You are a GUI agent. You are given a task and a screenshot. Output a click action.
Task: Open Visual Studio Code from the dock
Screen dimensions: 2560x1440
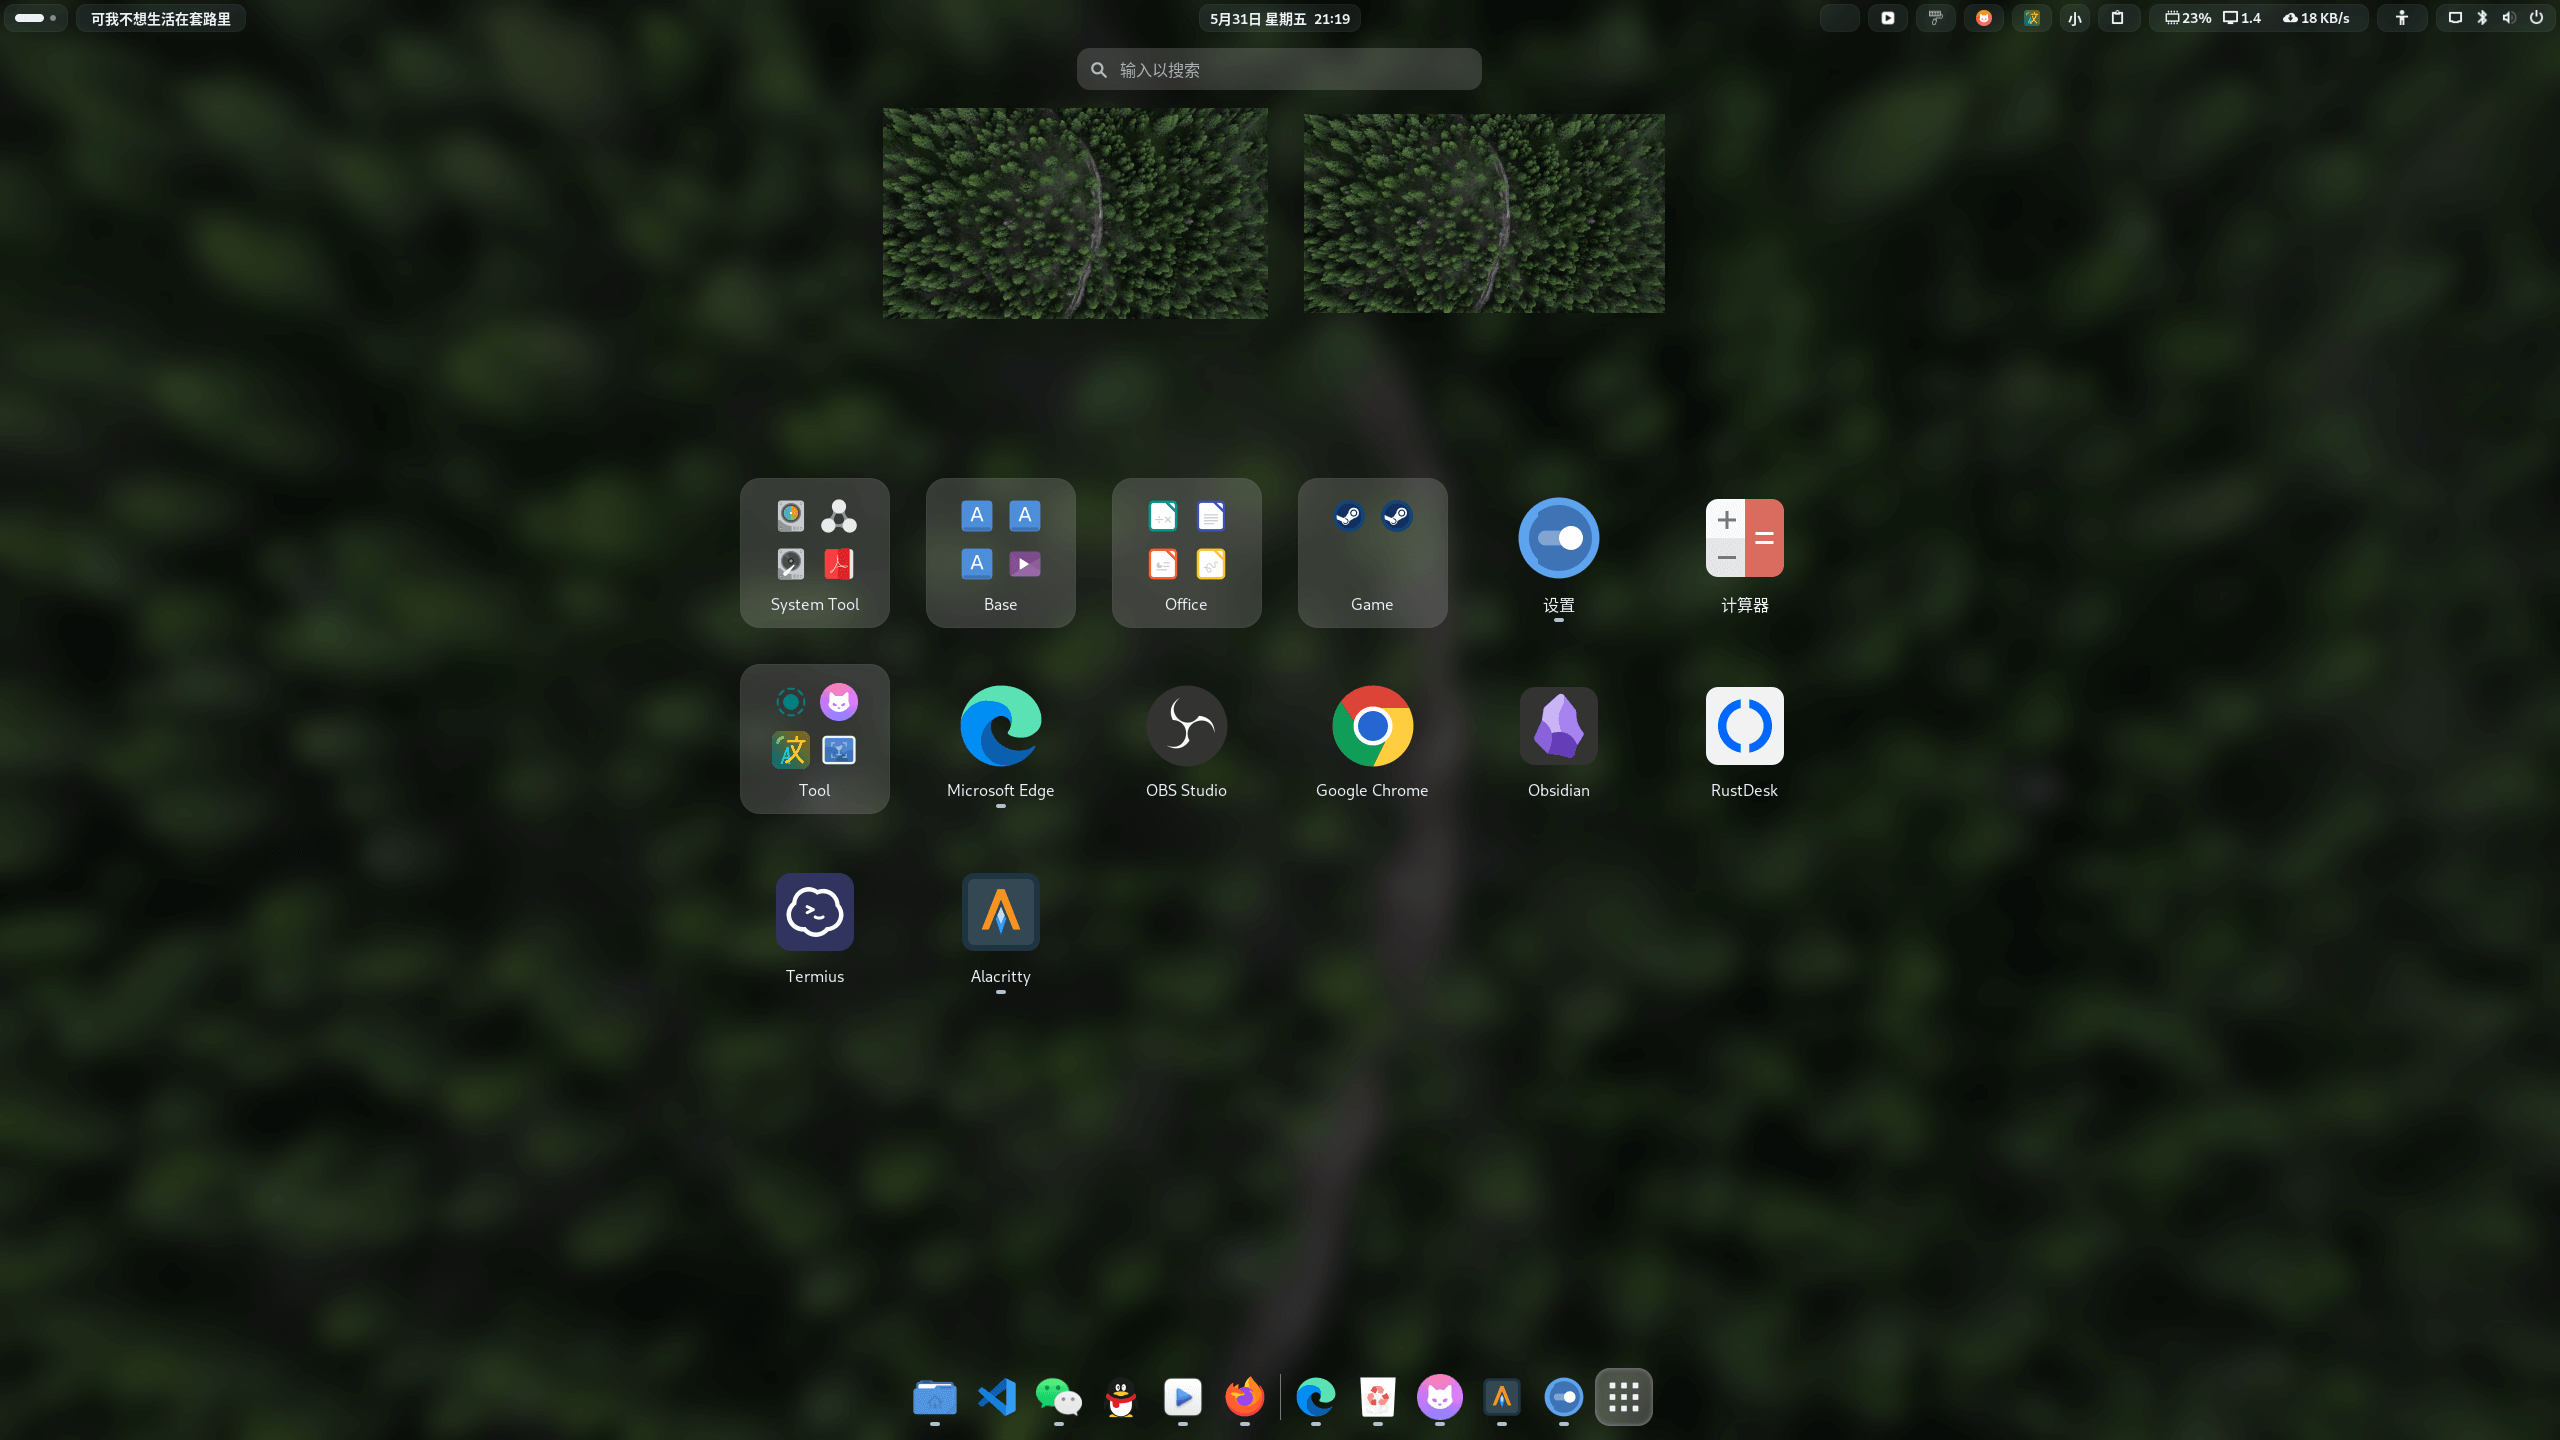pyautogui.click(x=997, y=1397)
